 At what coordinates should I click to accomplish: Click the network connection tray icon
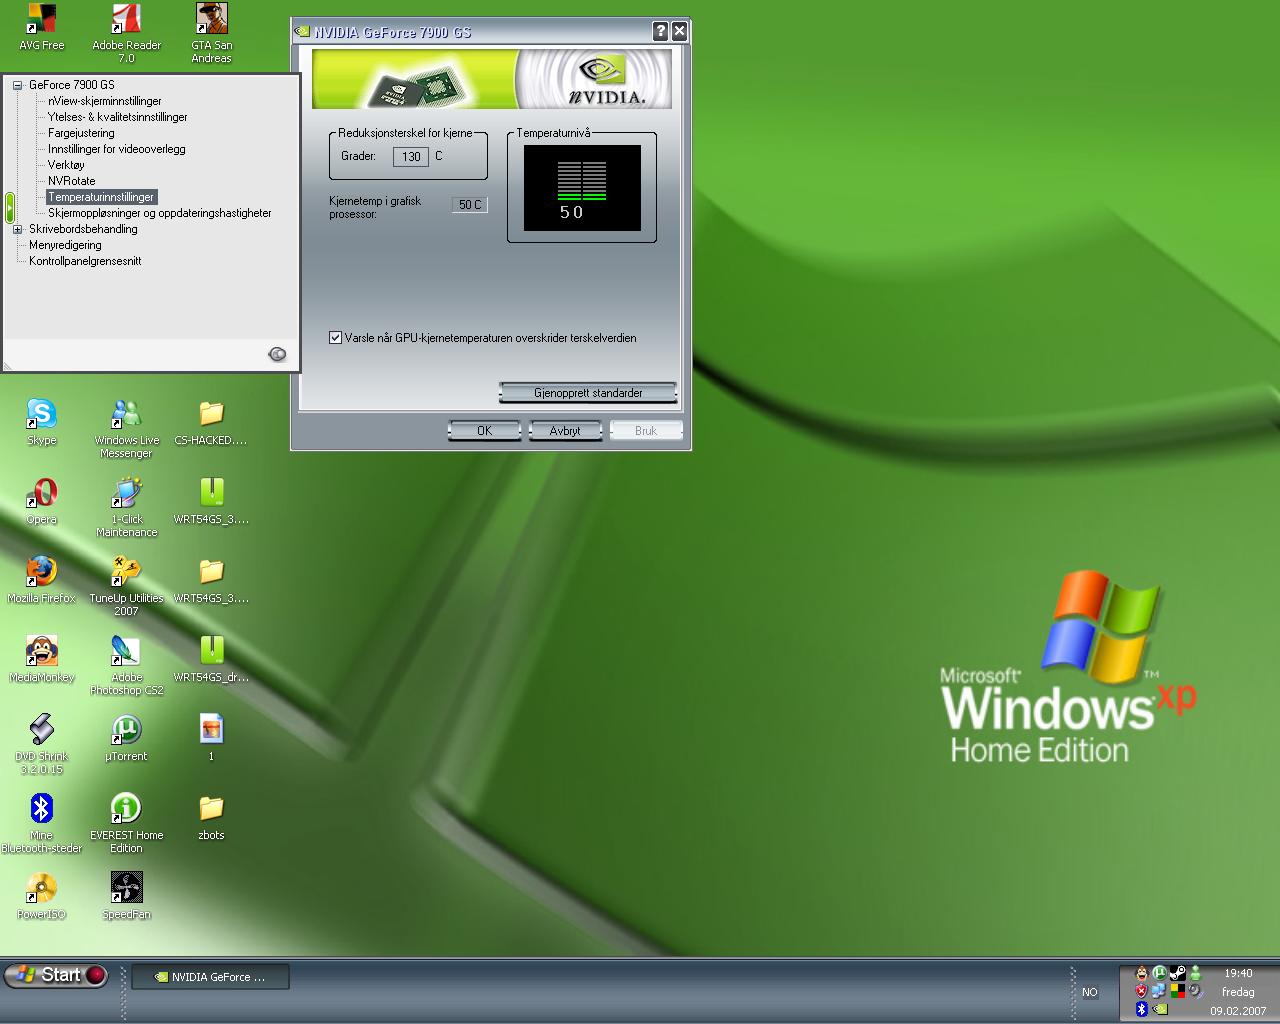point(1159,991)
